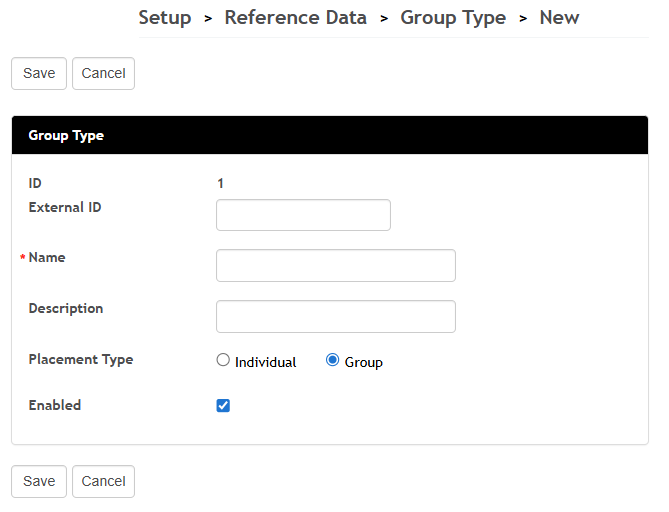
Task: Click the top Save button
Action: [39, 73]
